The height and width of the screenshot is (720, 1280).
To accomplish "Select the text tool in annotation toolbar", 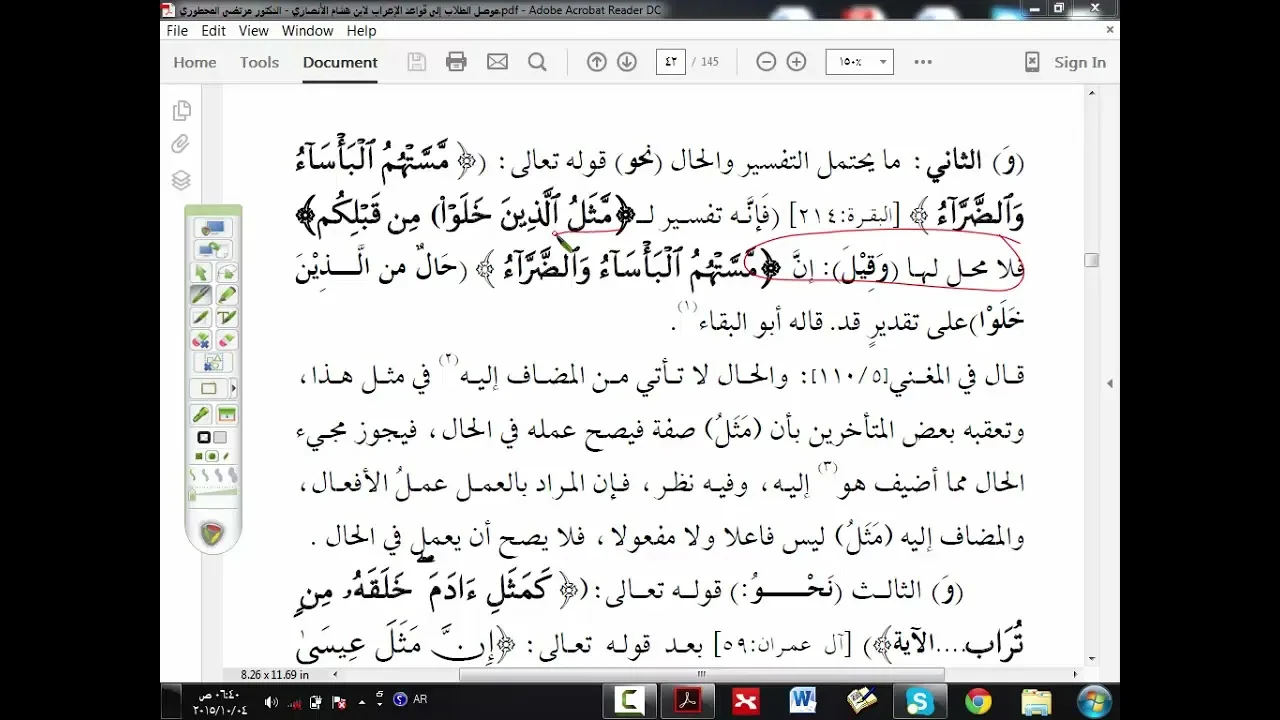I will [x=227, y=318].
